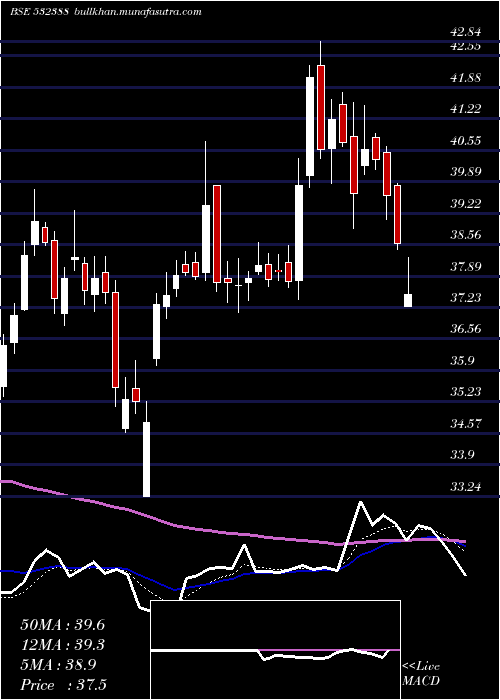
Task: Click the 50MA : 39.6 reading
Action: pos(63,625)
